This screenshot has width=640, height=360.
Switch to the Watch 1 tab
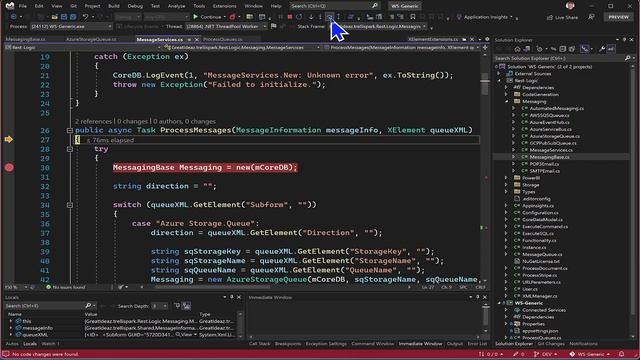click(51, 344)
